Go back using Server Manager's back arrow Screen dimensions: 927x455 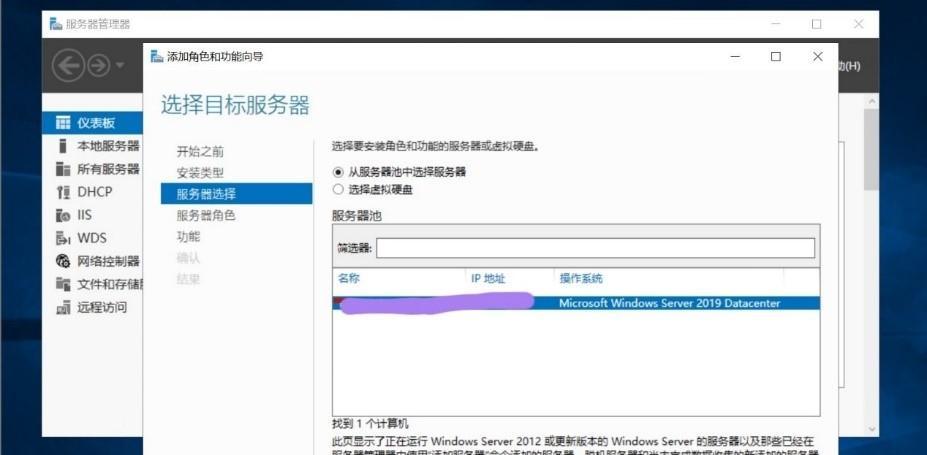(x=67, y=66)
